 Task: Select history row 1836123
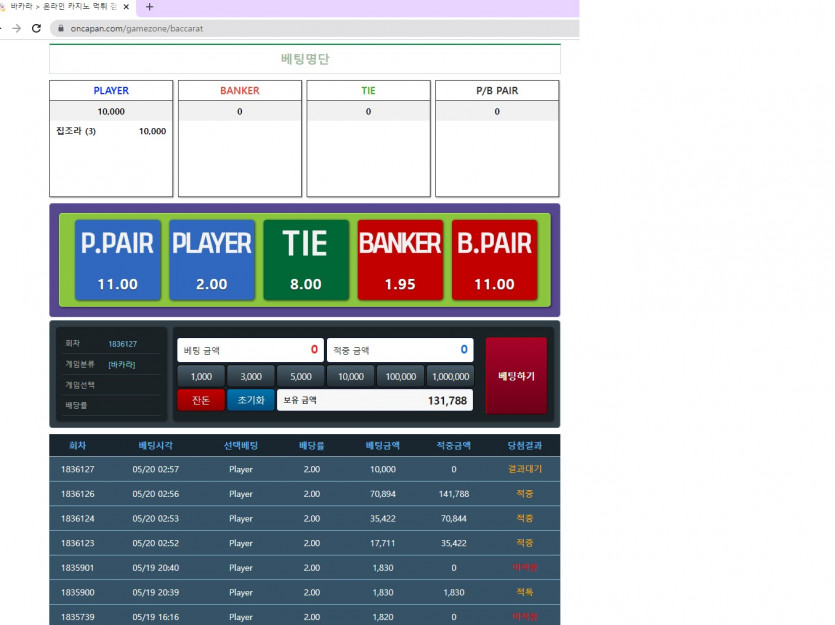click(x=305, y=543)
